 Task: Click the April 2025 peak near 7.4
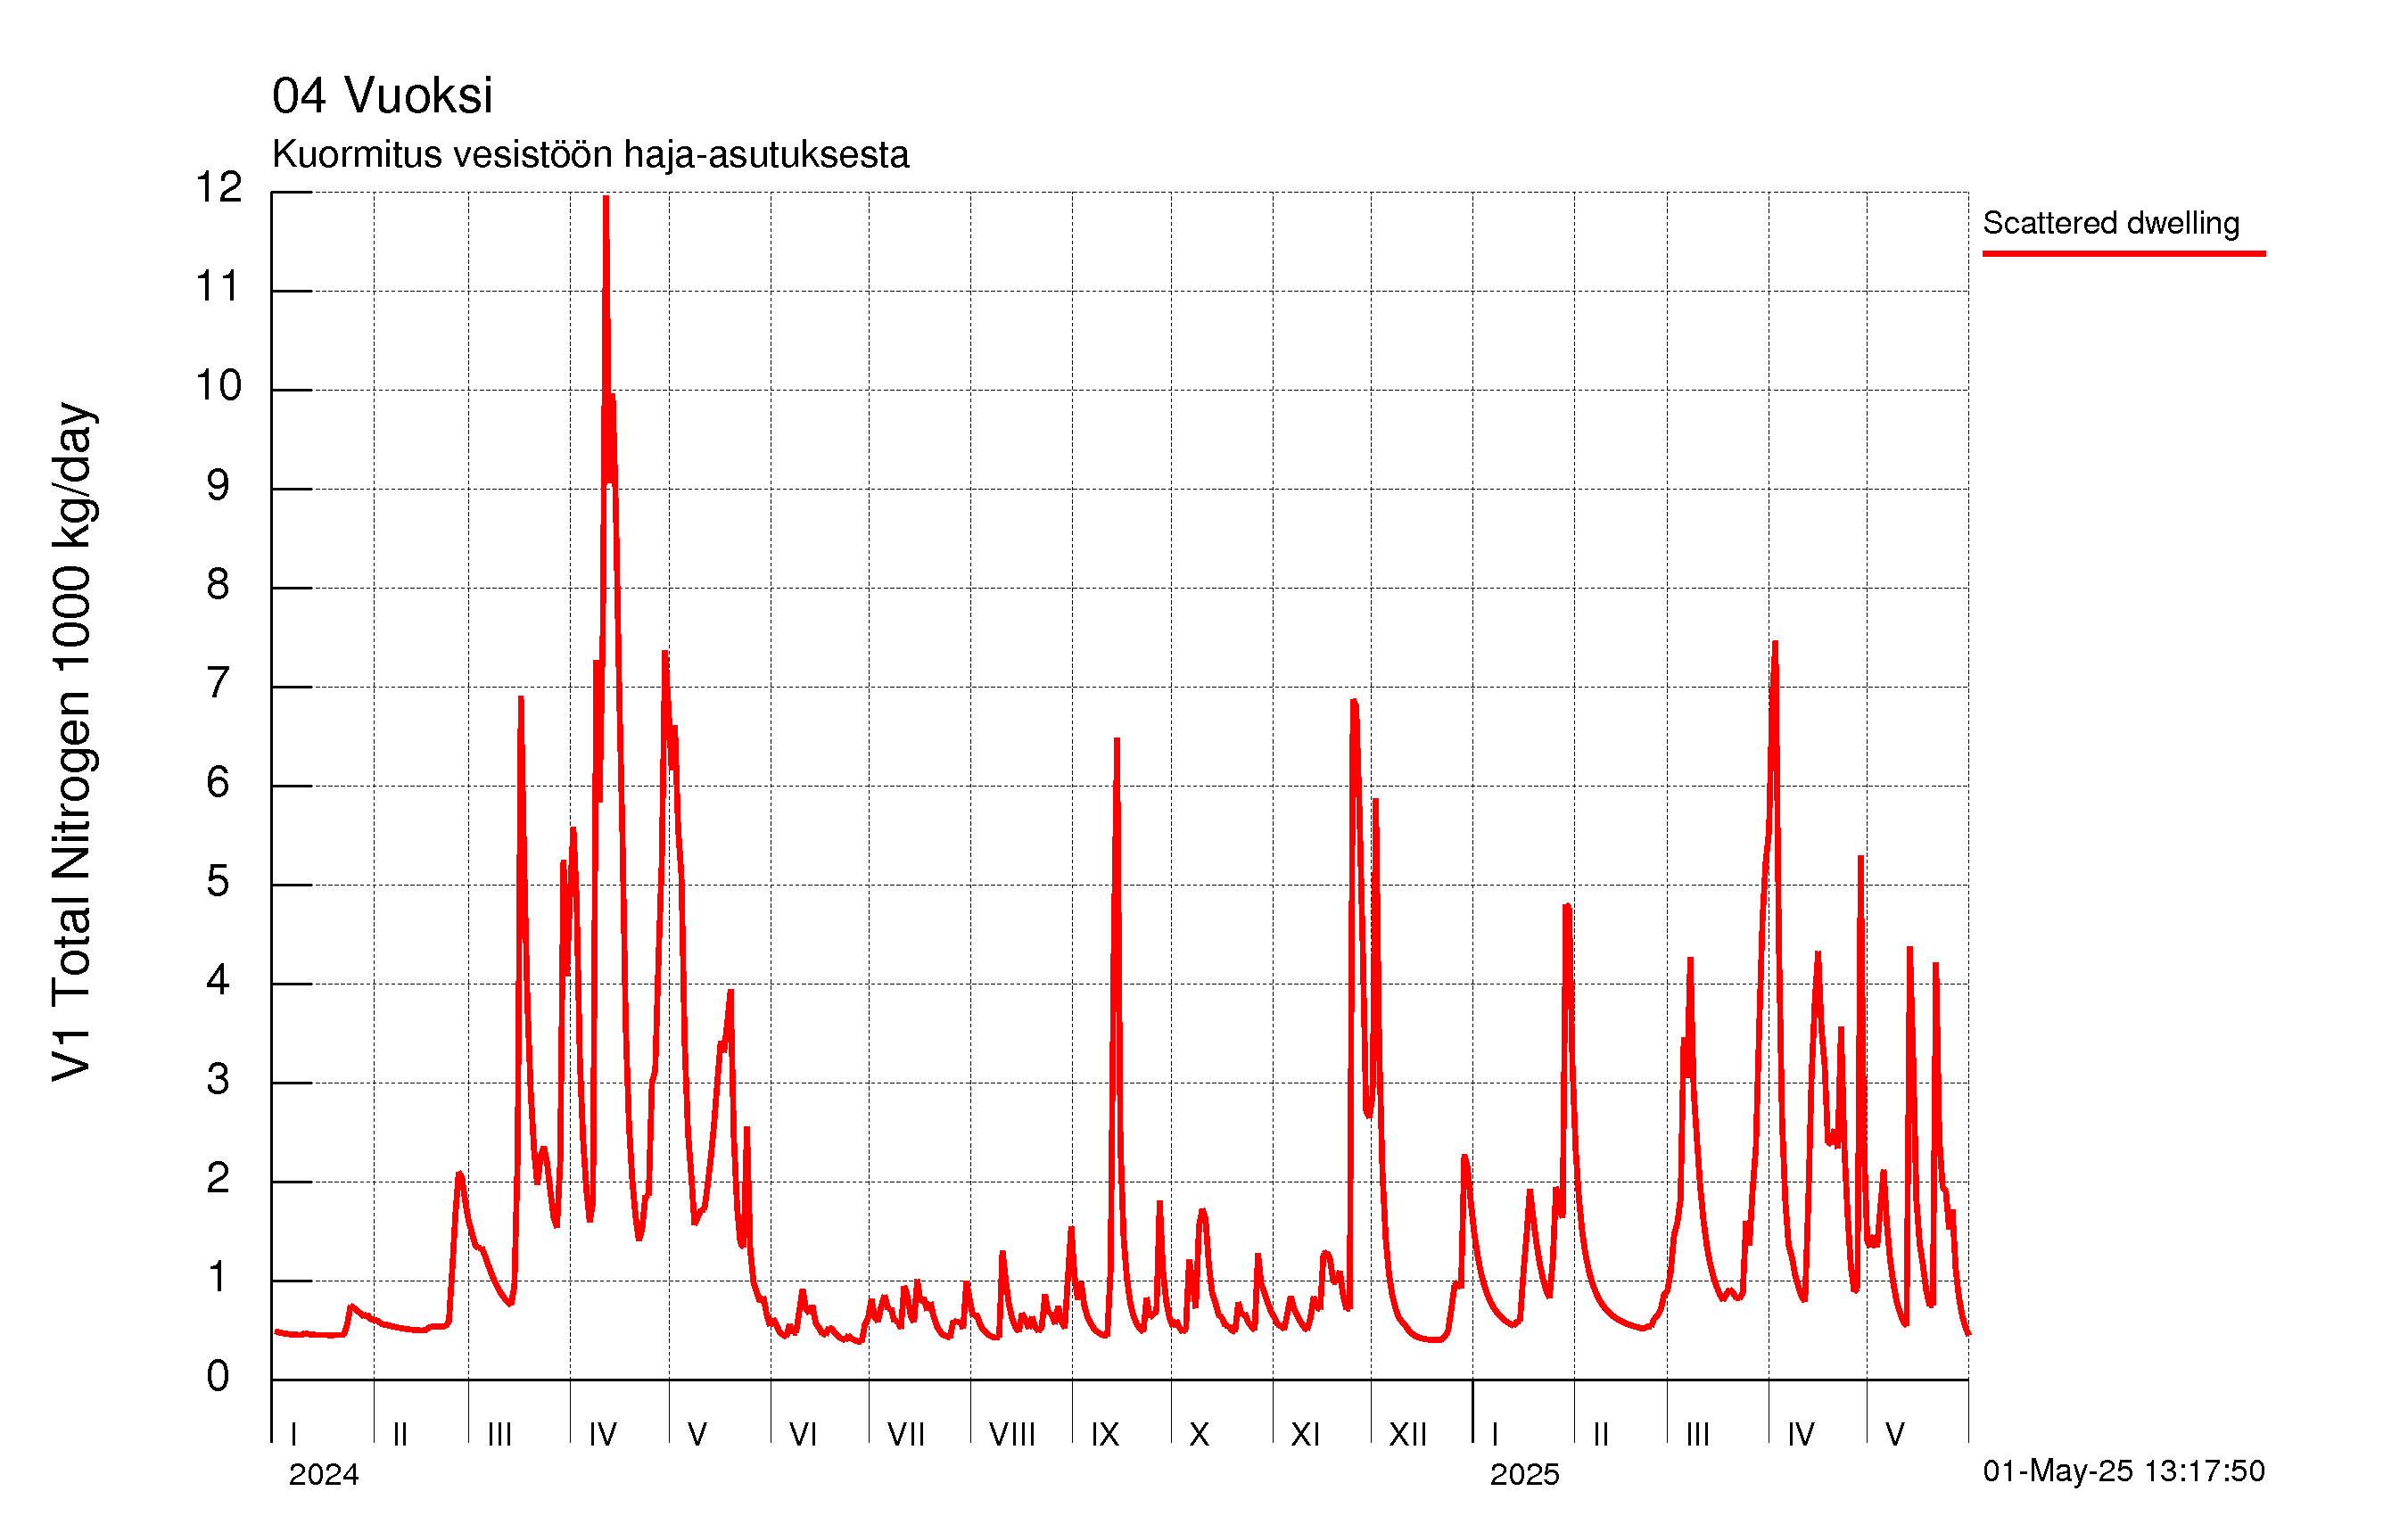coord(1775,643)
